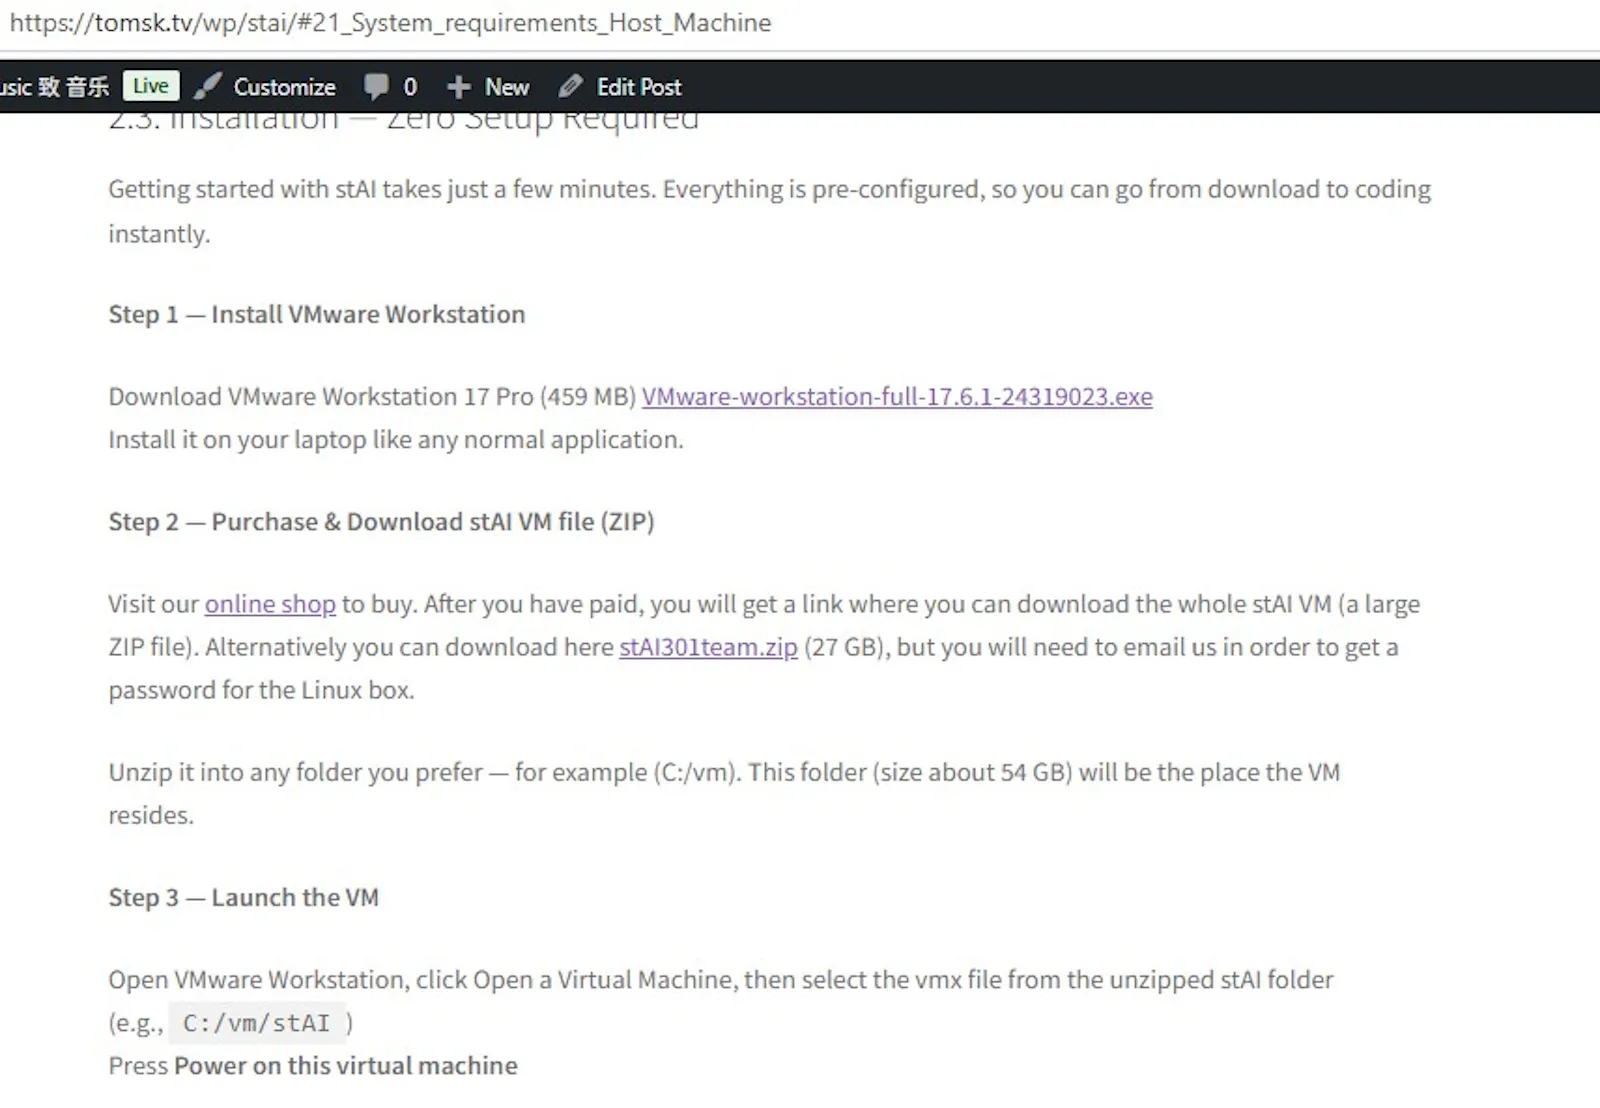Open the Customize admin bar item
The height and width of the screenshot is (1108, 1600).
point(265,87)
